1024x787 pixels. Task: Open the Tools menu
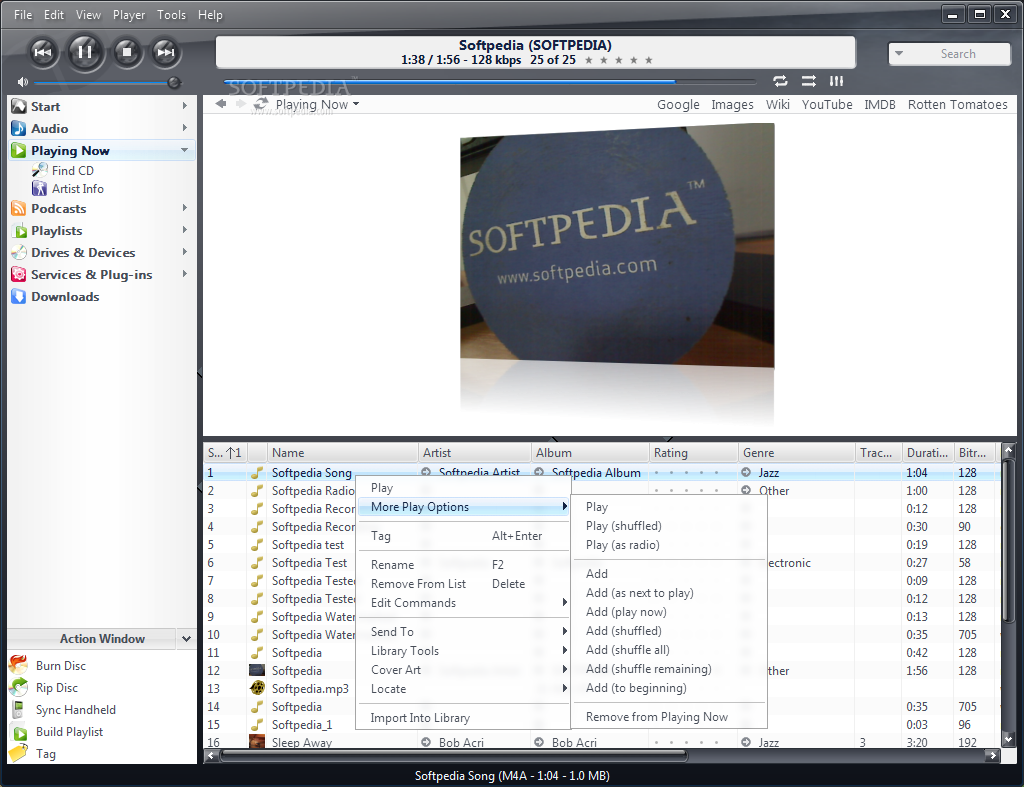pos(171,14)
